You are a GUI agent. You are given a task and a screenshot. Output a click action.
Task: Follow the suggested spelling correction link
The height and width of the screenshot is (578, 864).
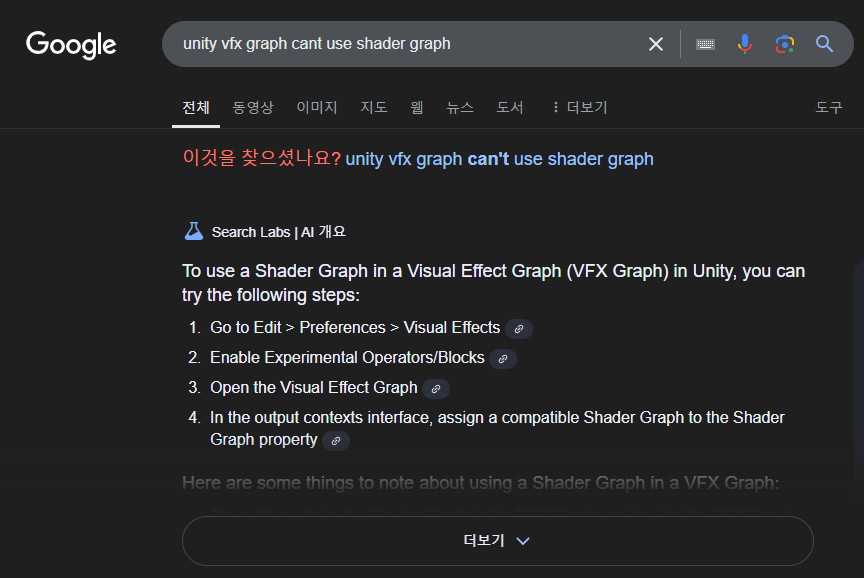point(499,159)
